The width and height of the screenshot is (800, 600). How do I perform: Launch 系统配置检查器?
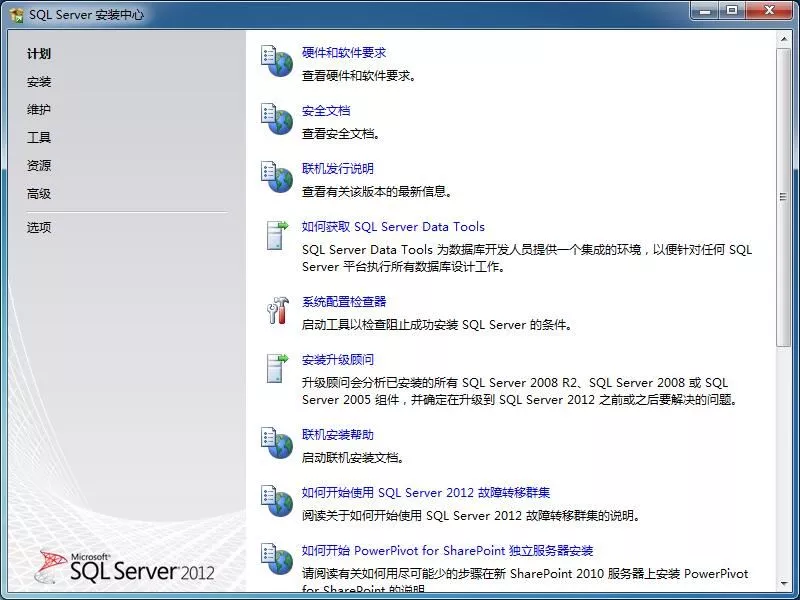point(344,302)
